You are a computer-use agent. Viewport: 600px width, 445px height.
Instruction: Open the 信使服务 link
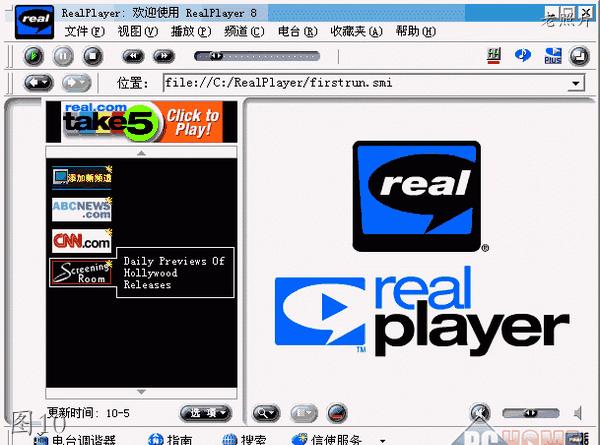click(x=326, y=439)
